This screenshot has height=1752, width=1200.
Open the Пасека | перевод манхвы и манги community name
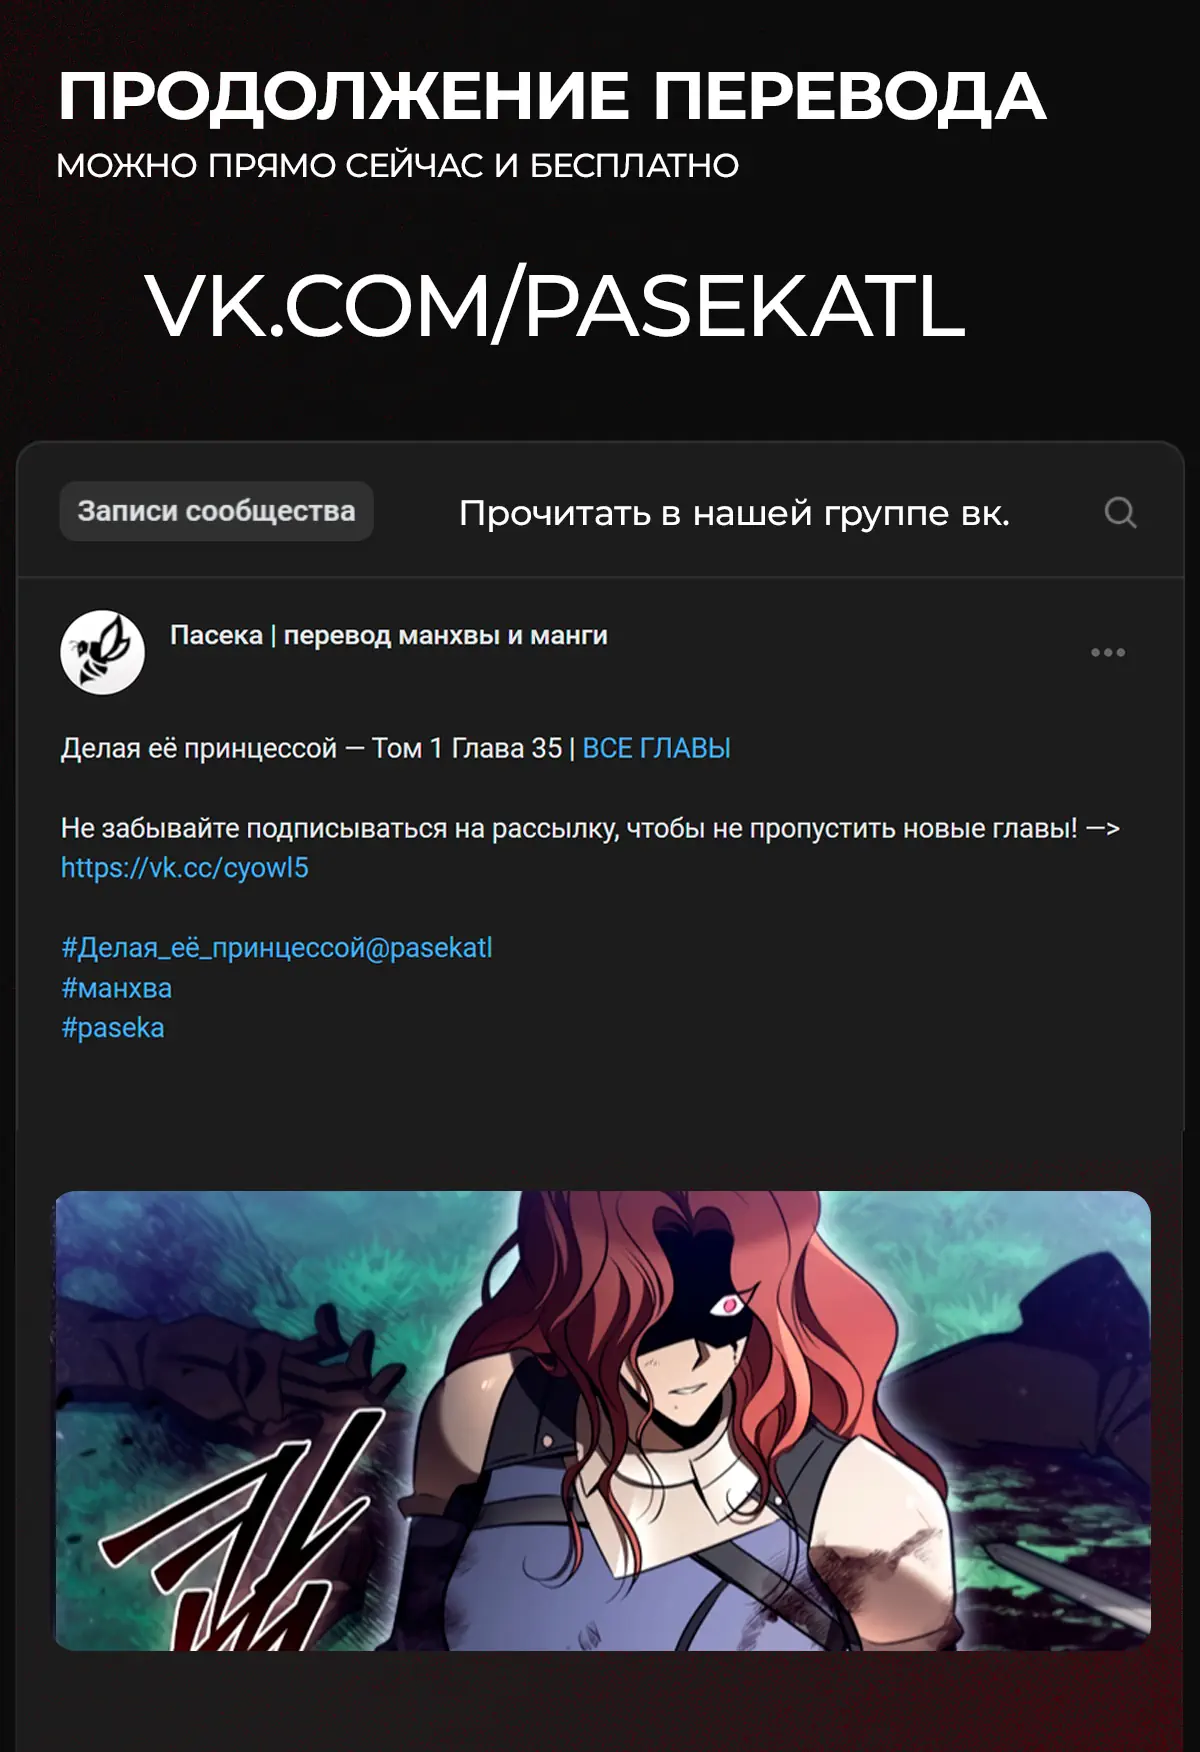[389, 636]
